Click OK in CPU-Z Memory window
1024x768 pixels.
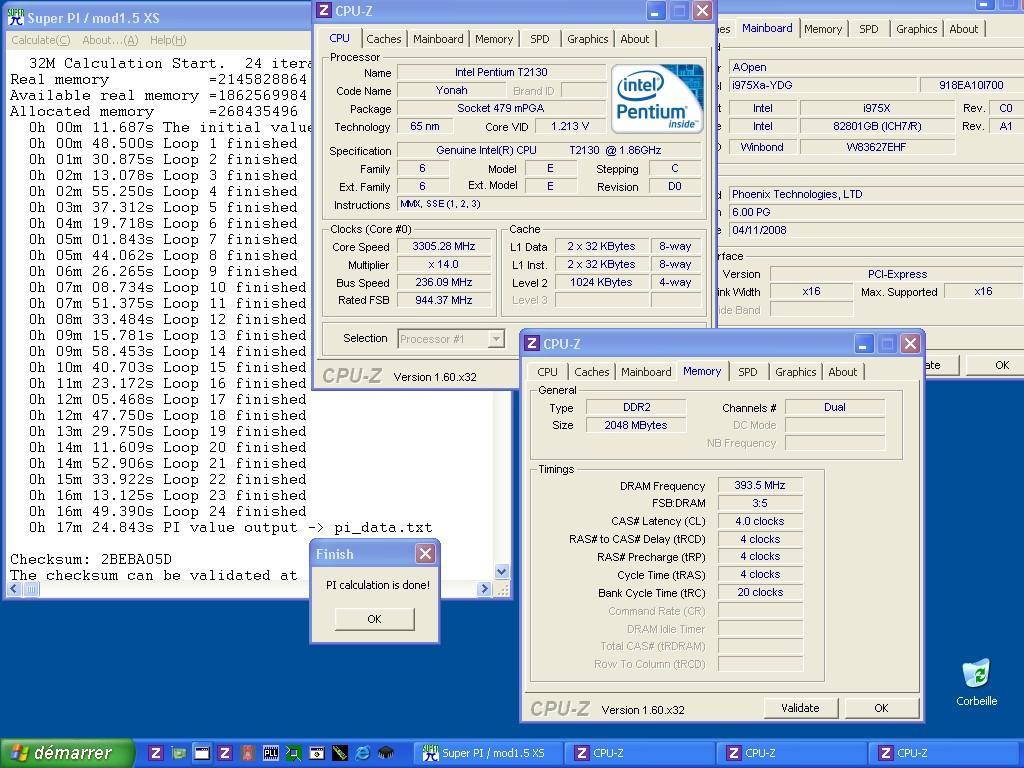pyautogui.click(x=881, y=708)
